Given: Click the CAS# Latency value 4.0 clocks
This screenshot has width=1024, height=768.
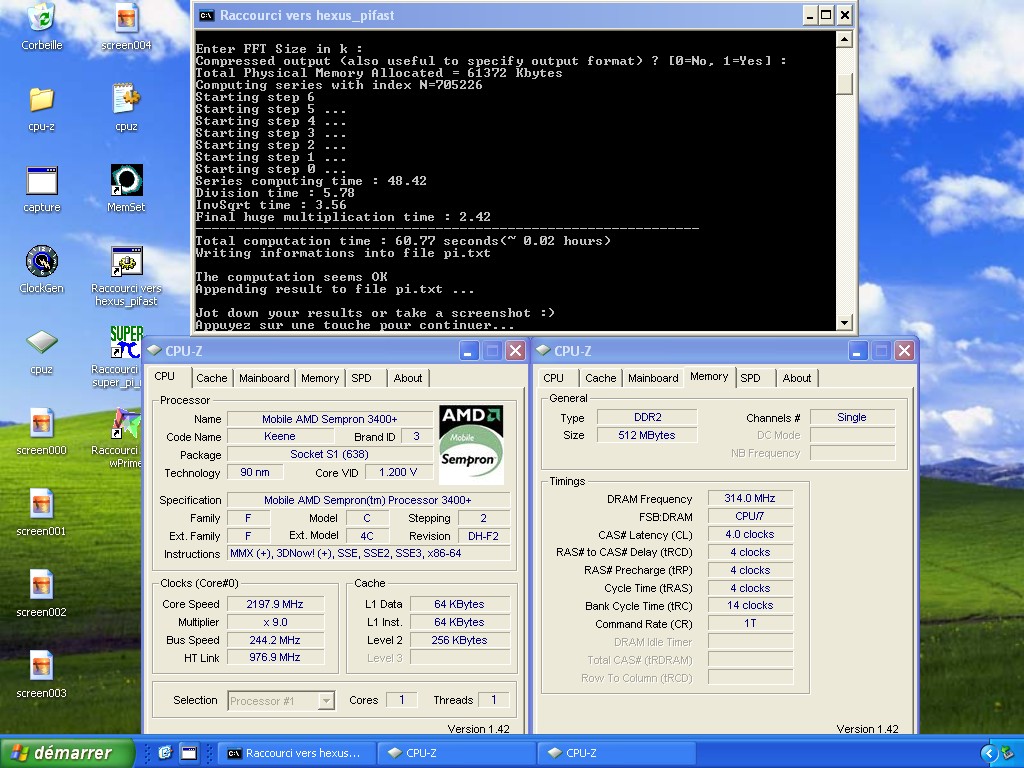Looking at the screenshot, I should [x=750, y=534].
